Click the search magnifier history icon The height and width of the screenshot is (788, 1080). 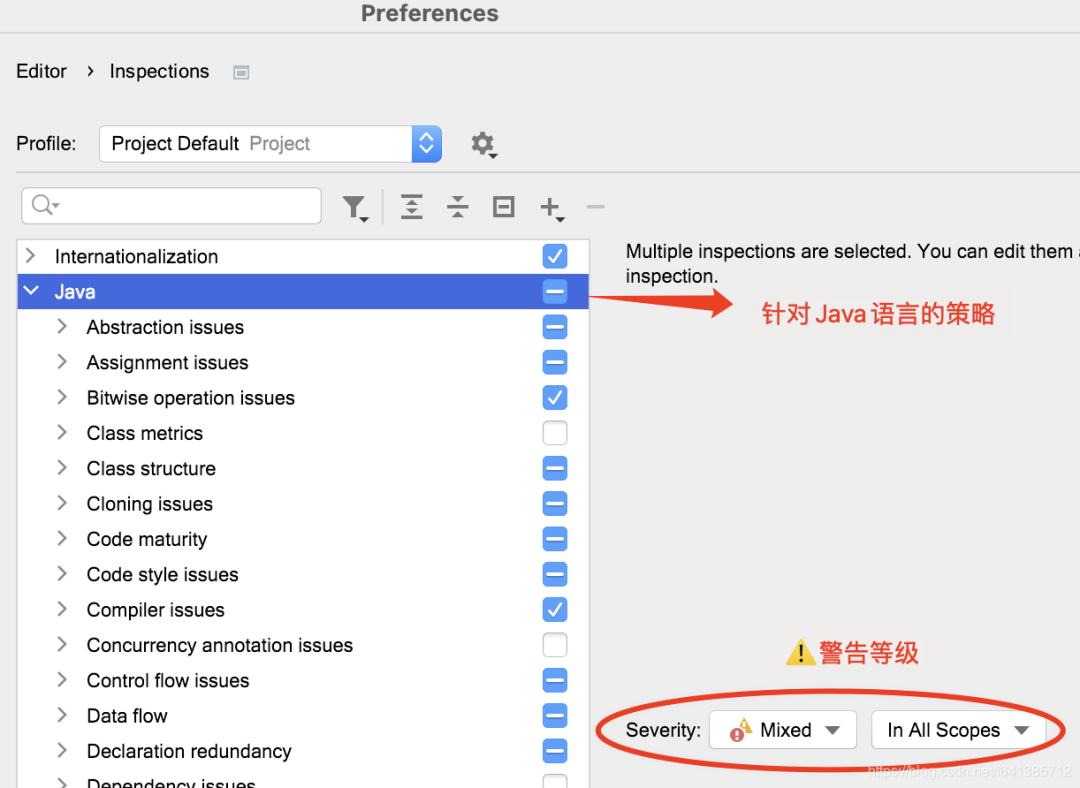(x=45, y=205)
